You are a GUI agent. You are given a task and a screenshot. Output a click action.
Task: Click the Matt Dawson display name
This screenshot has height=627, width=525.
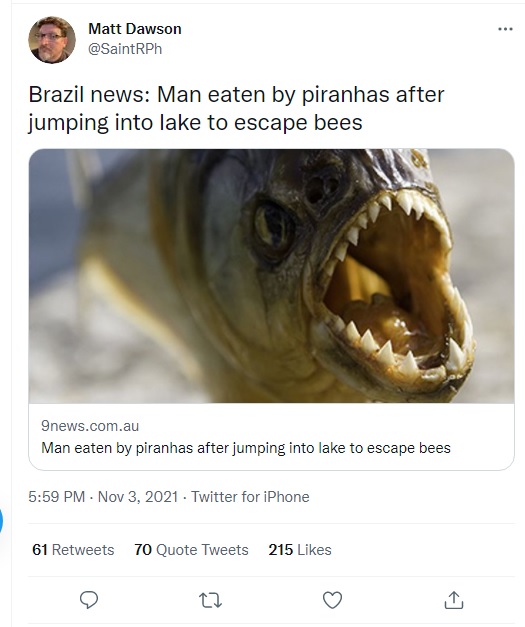pos(135,29)
